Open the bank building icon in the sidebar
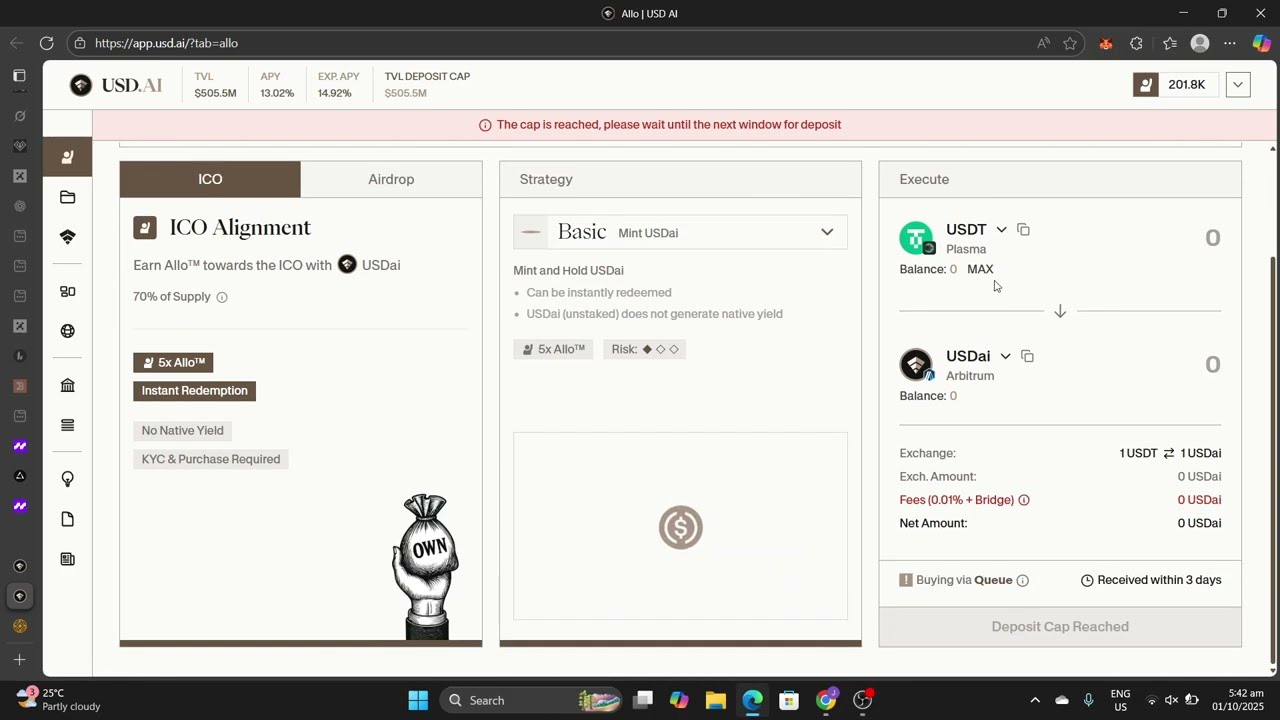The width and height of the screenshot is (1280, 720). (x=68, y=385)
